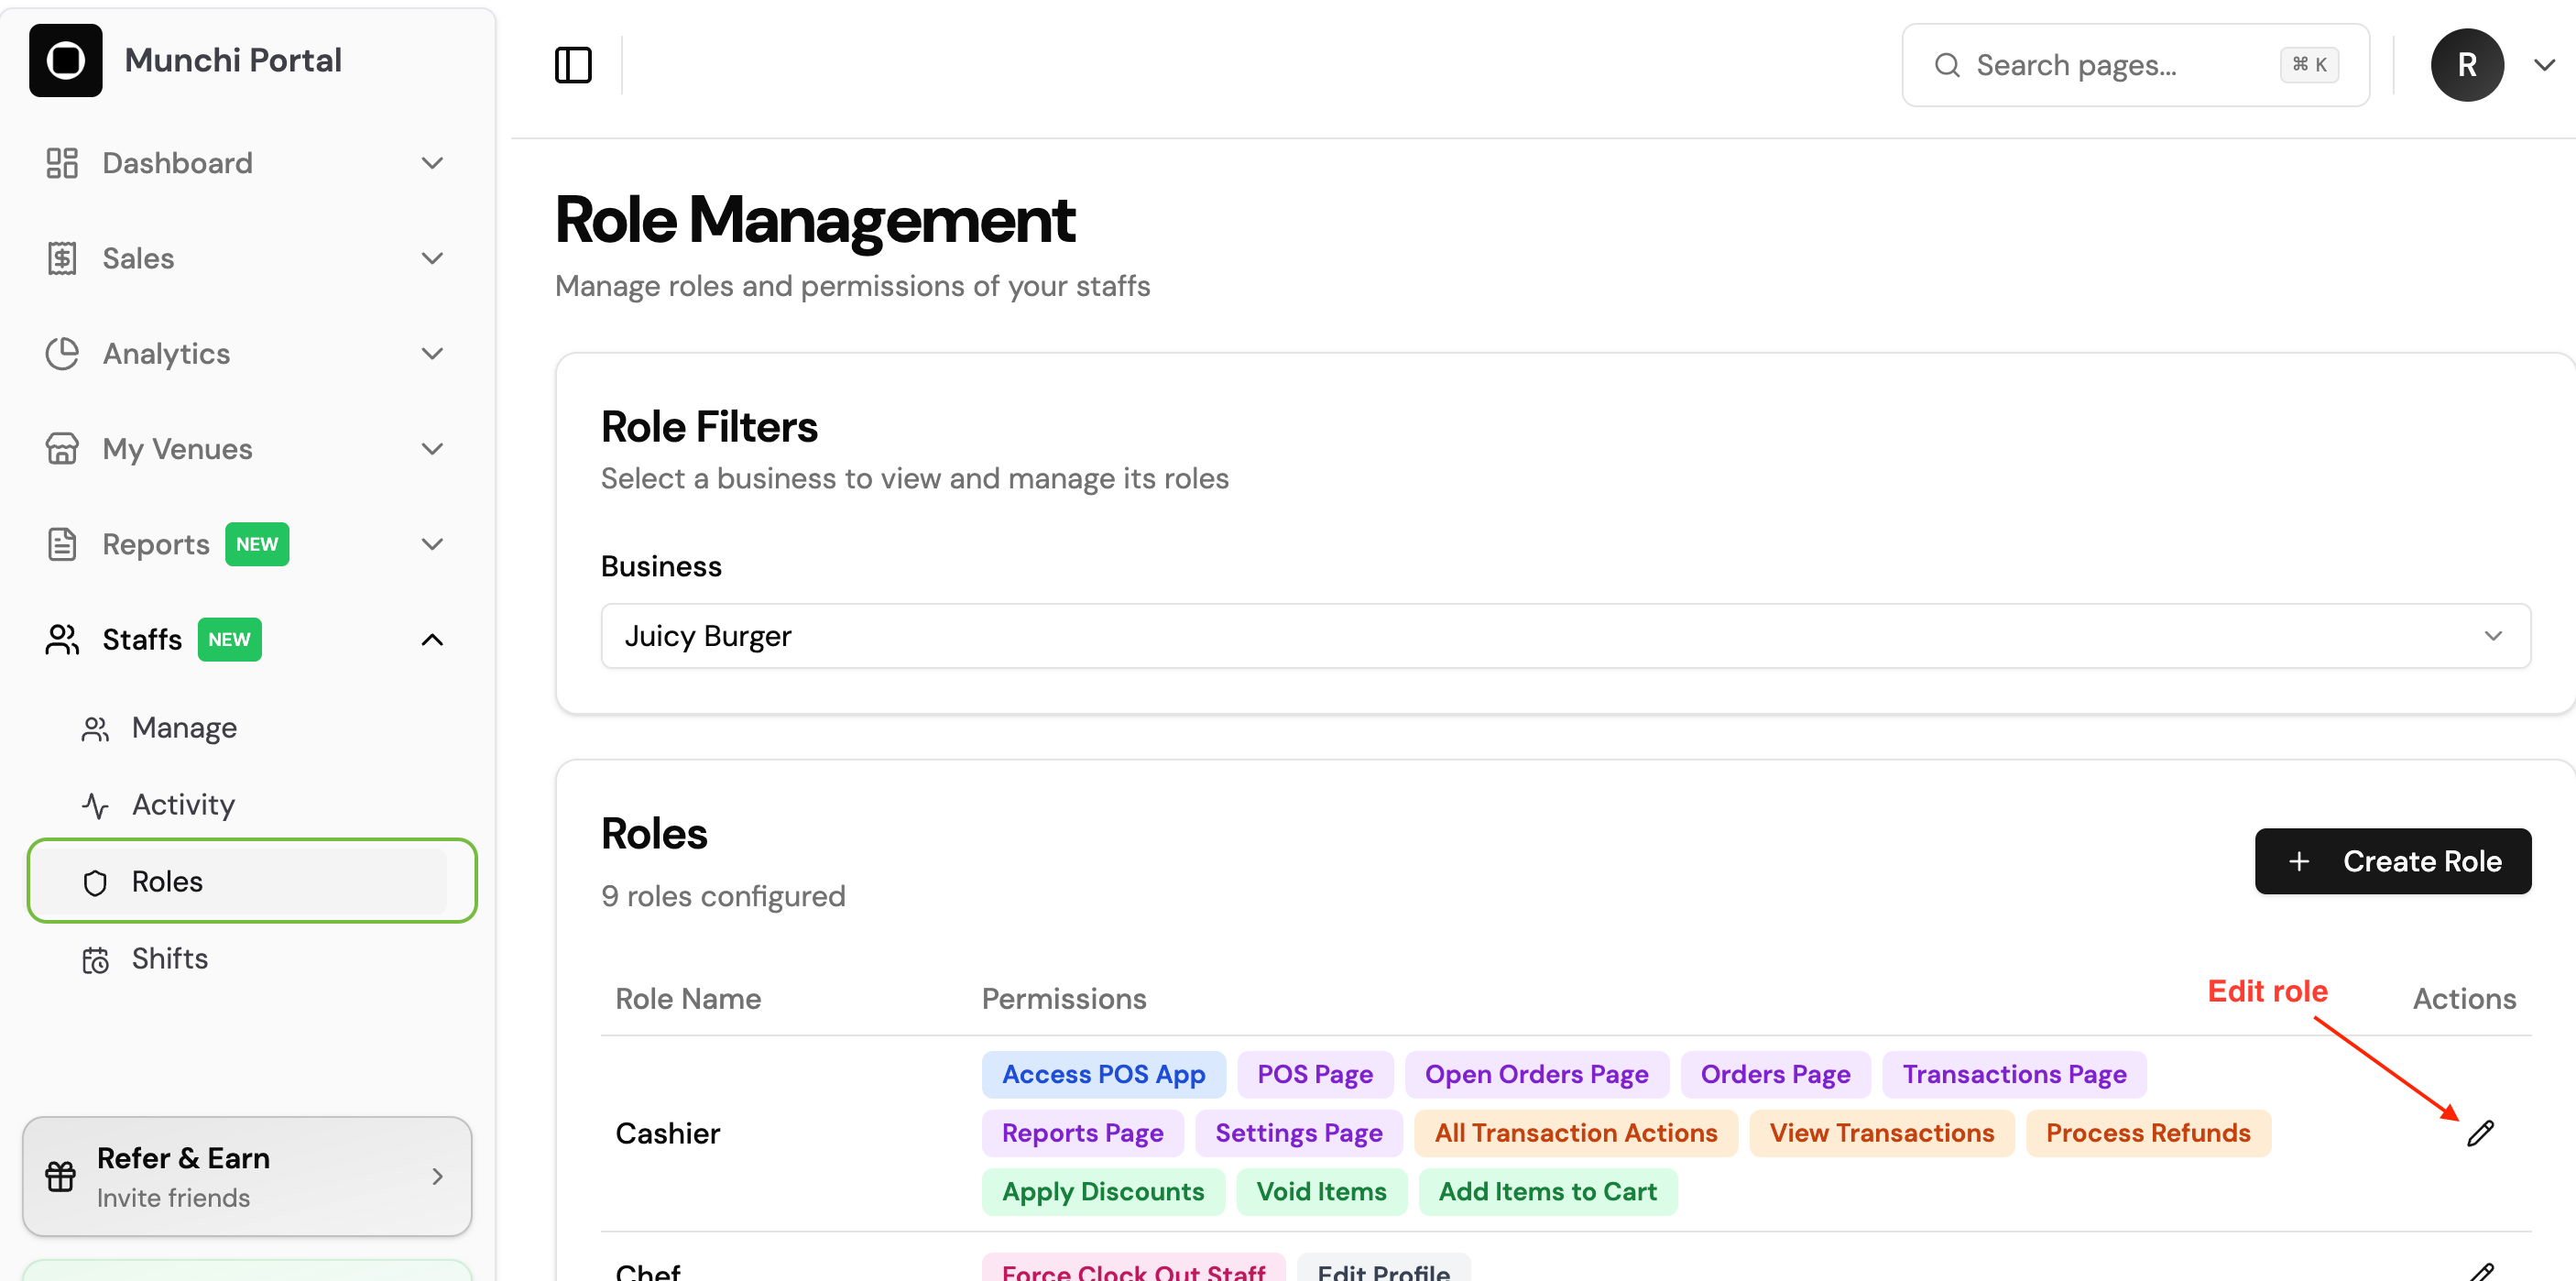Open the Sales menu item
This screenshot has width=2576, height=1281.
point(246,258)
